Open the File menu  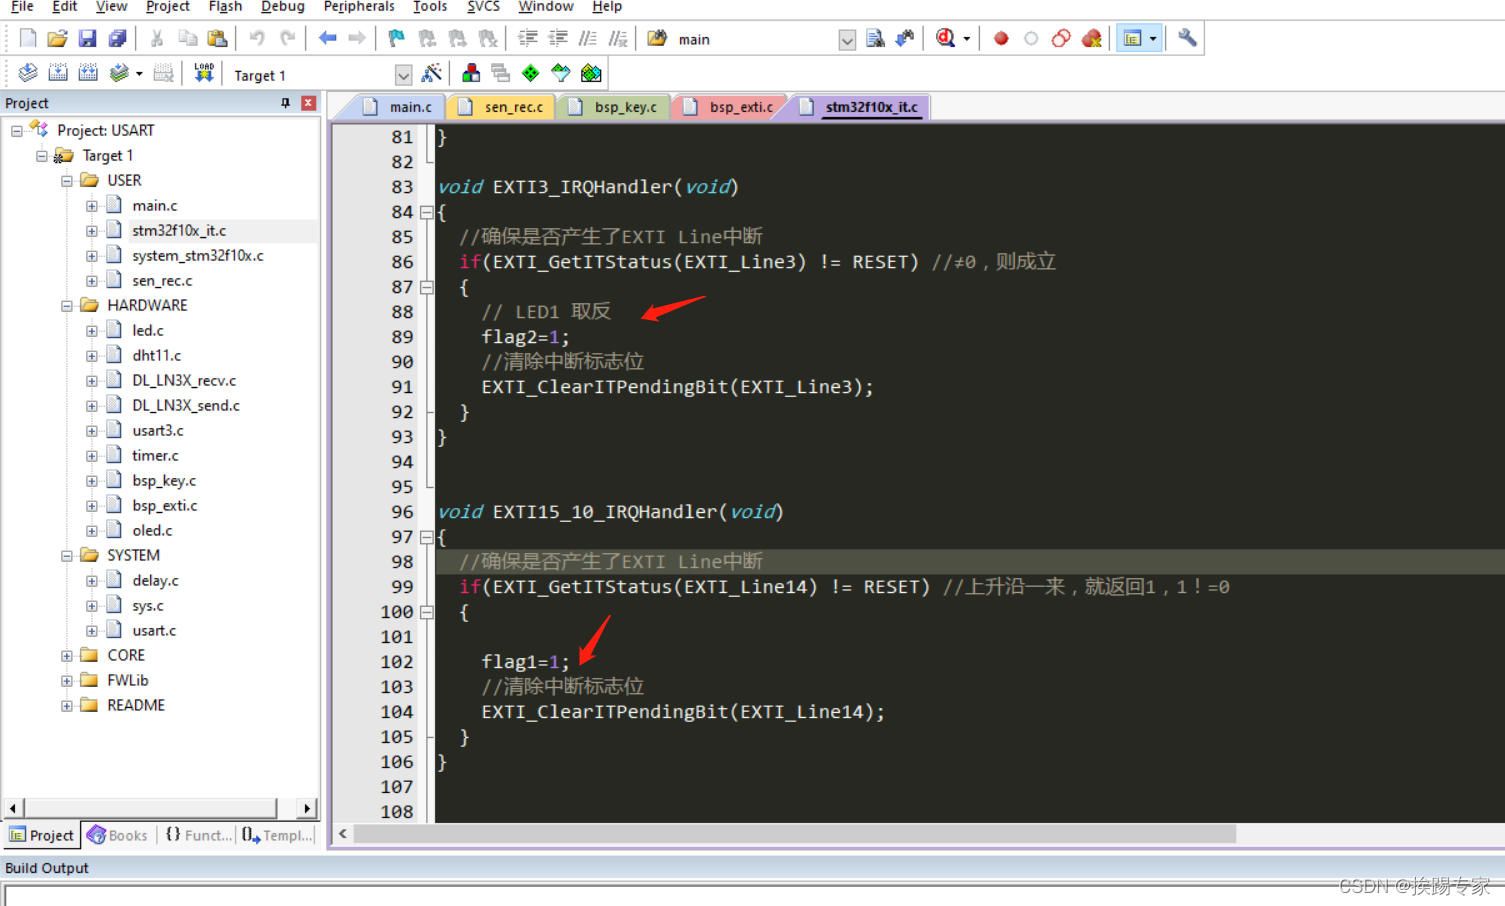pos(22,7)
